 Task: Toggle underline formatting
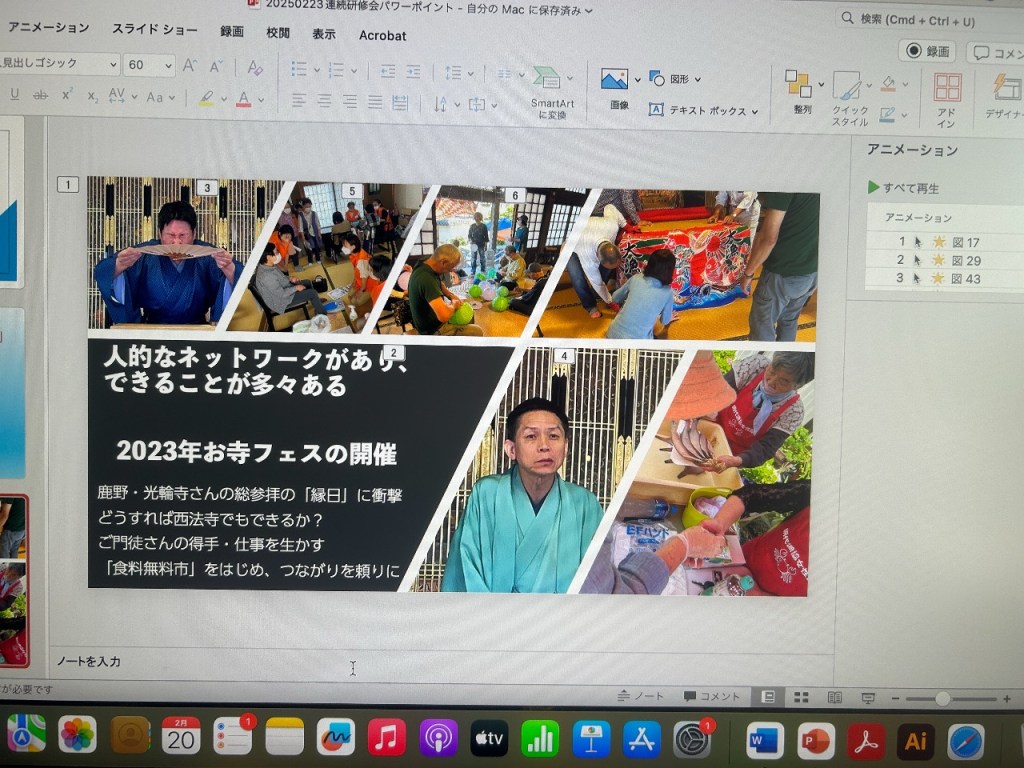click(x=14, y=95)
